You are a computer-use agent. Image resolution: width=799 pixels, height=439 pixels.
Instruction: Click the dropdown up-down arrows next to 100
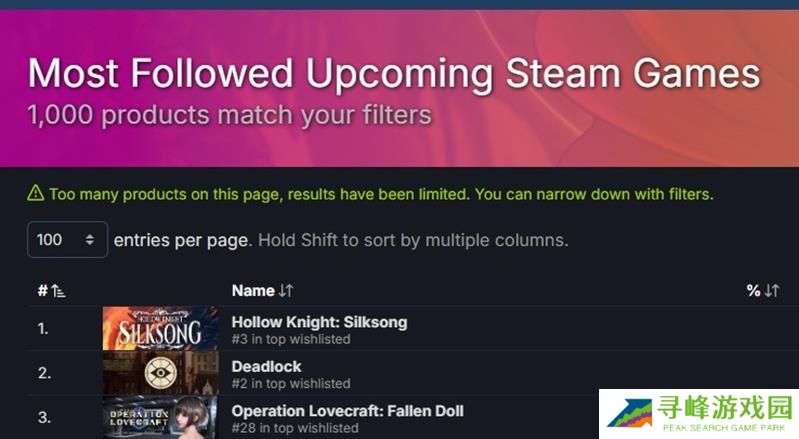click(x=90, y=239)
